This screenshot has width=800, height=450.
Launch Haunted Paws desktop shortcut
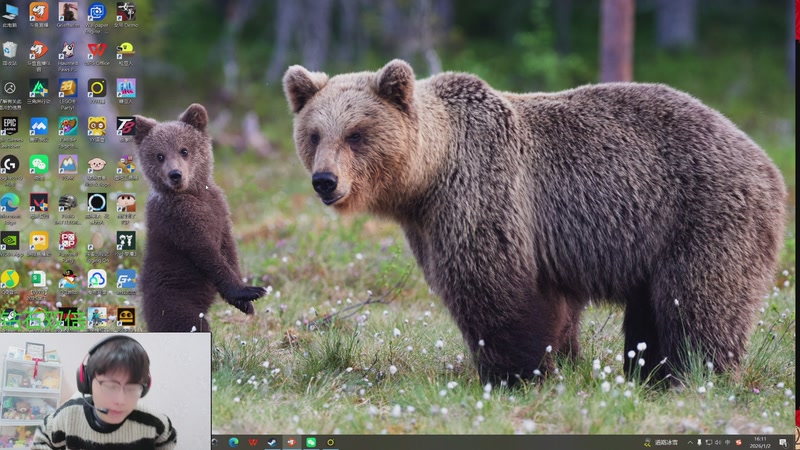pyautogui.click(x=68, y=55)
